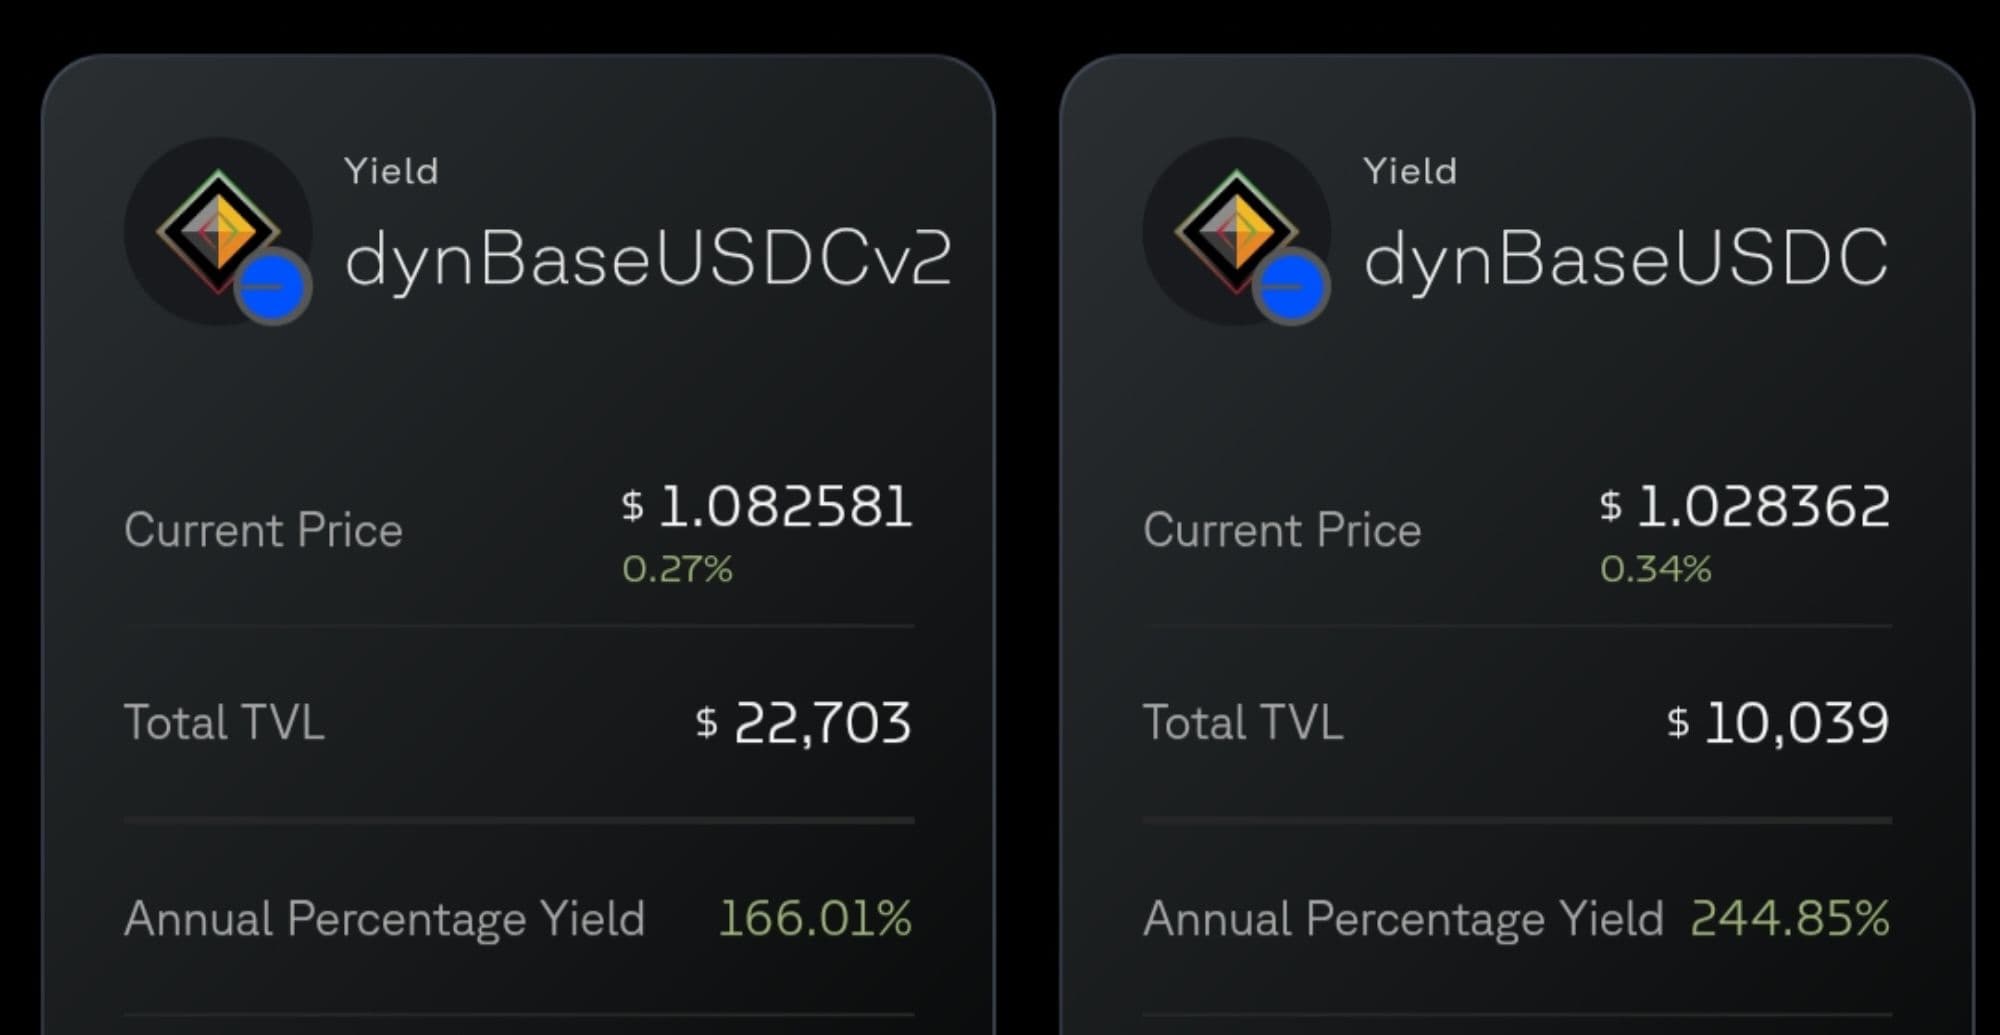This screenshot has height=1035, width=2000.
Task: Click the 244.85% annual yield figure
Action: tap(1789, 918)
